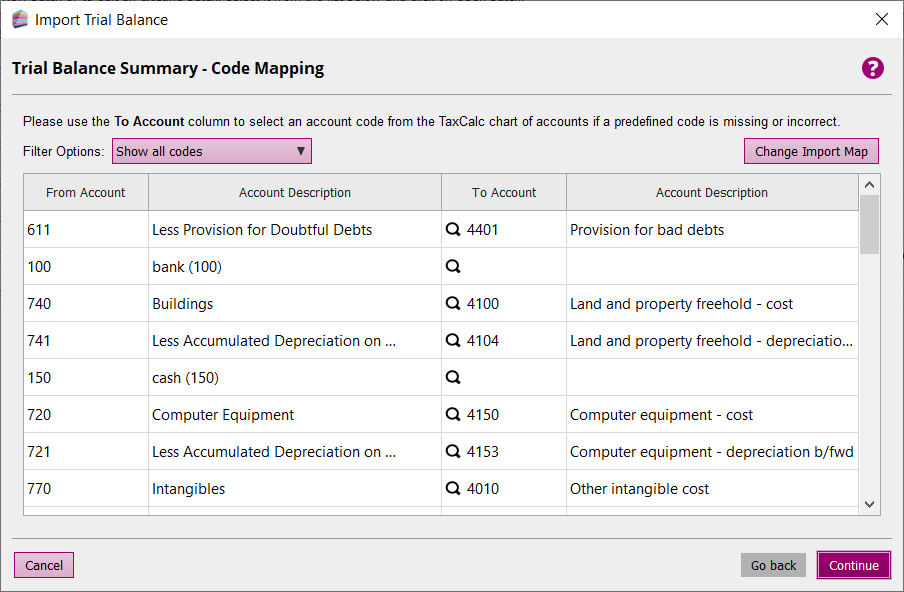Click the To Account column header
Viewport: 904px width, 592px height.
click(x=504, y=193)
